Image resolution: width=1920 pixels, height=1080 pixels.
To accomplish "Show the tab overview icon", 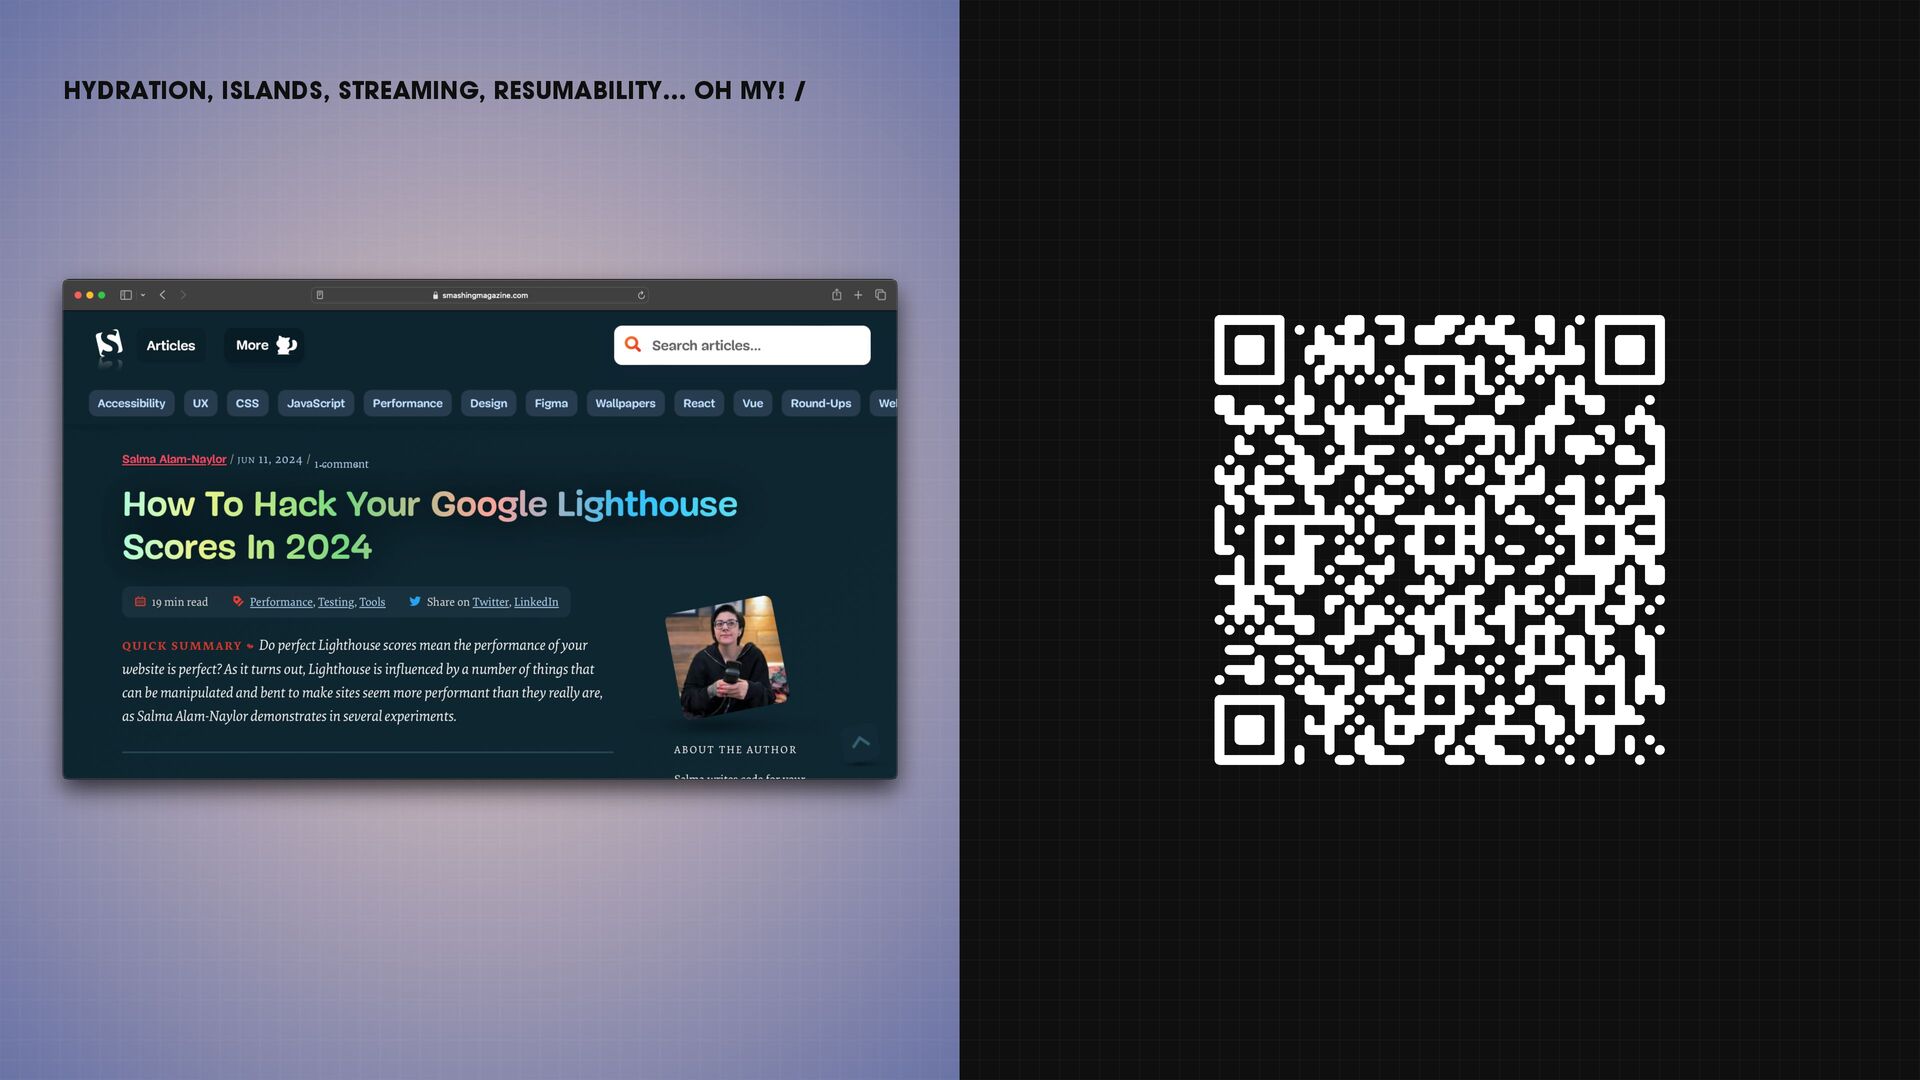I will tap(880, 295).
